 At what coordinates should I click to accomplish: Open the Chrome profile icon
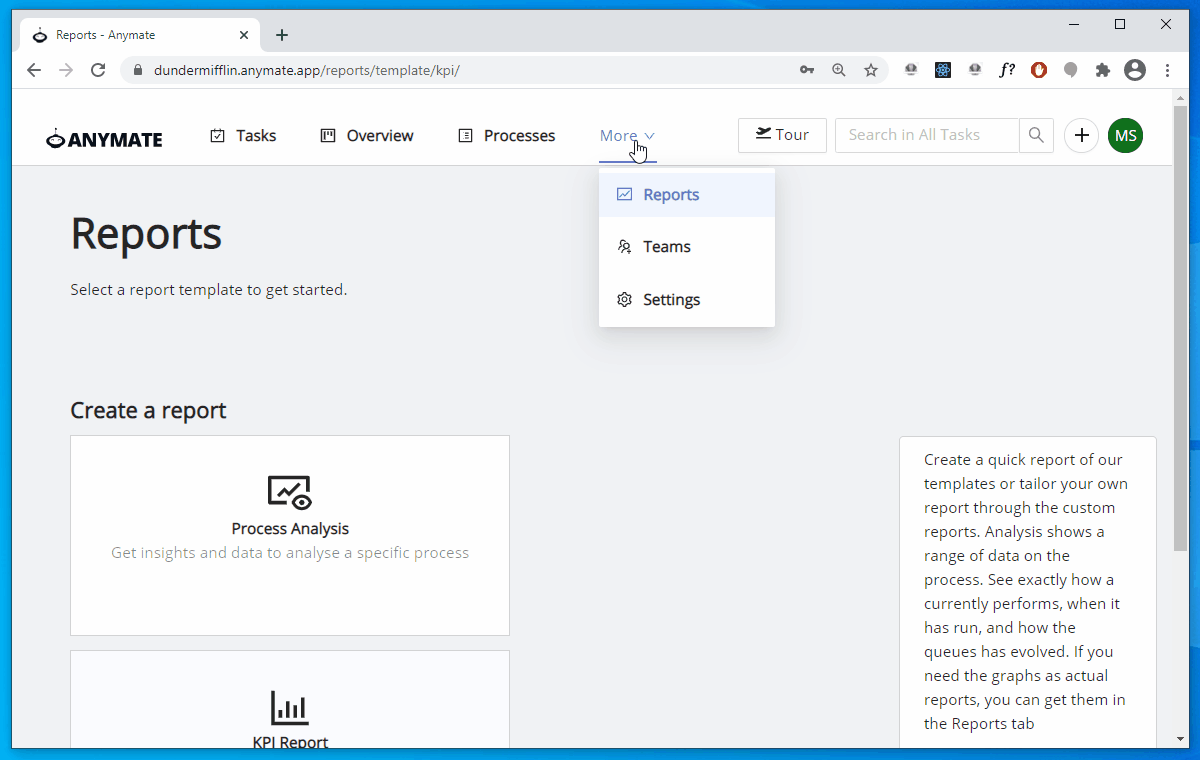pyautogui.click(x=1135, y=70)
